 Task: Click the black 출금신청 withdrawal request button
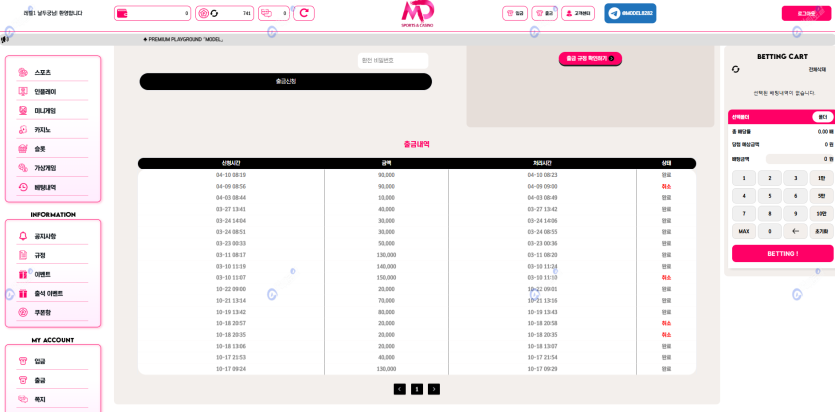pyautogui.click(x=285, y=81)
